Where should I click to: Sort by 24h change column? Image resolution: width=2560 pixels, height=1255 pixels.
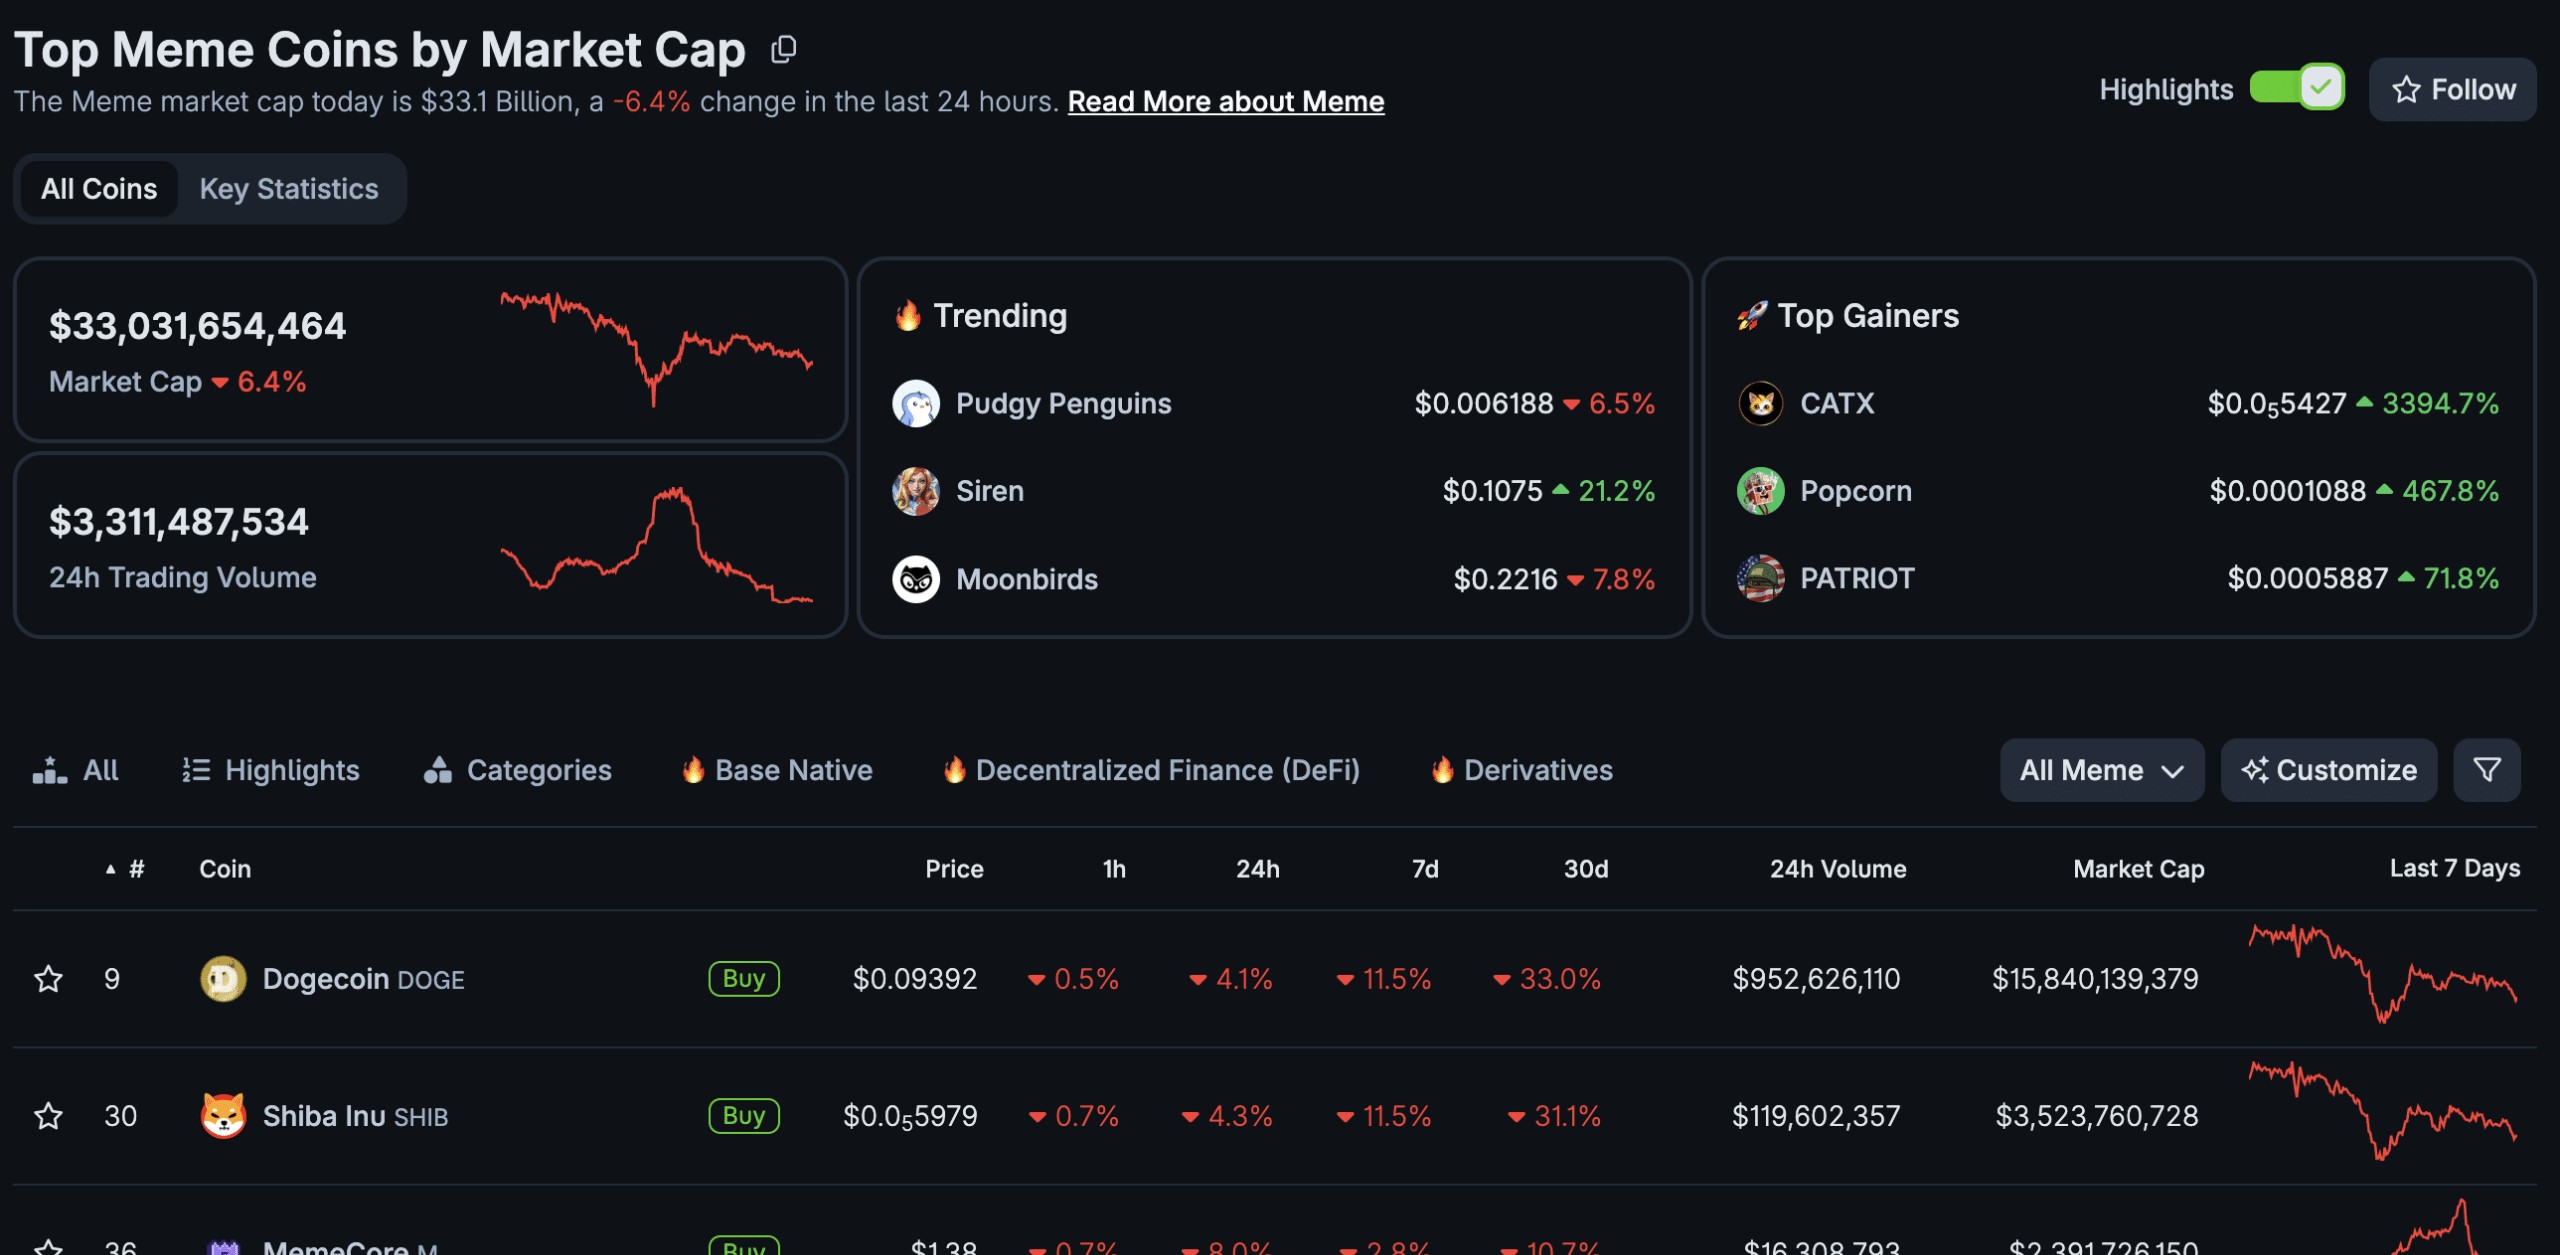point(1258,869)
